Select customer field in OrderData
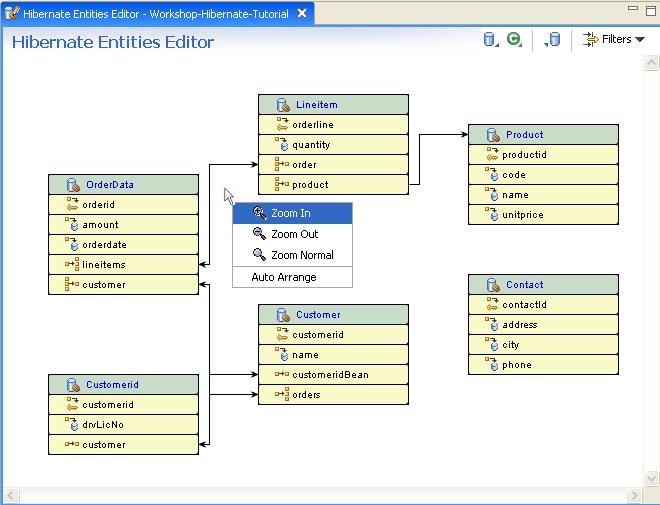660x505 pixels. tap(123, 284)
